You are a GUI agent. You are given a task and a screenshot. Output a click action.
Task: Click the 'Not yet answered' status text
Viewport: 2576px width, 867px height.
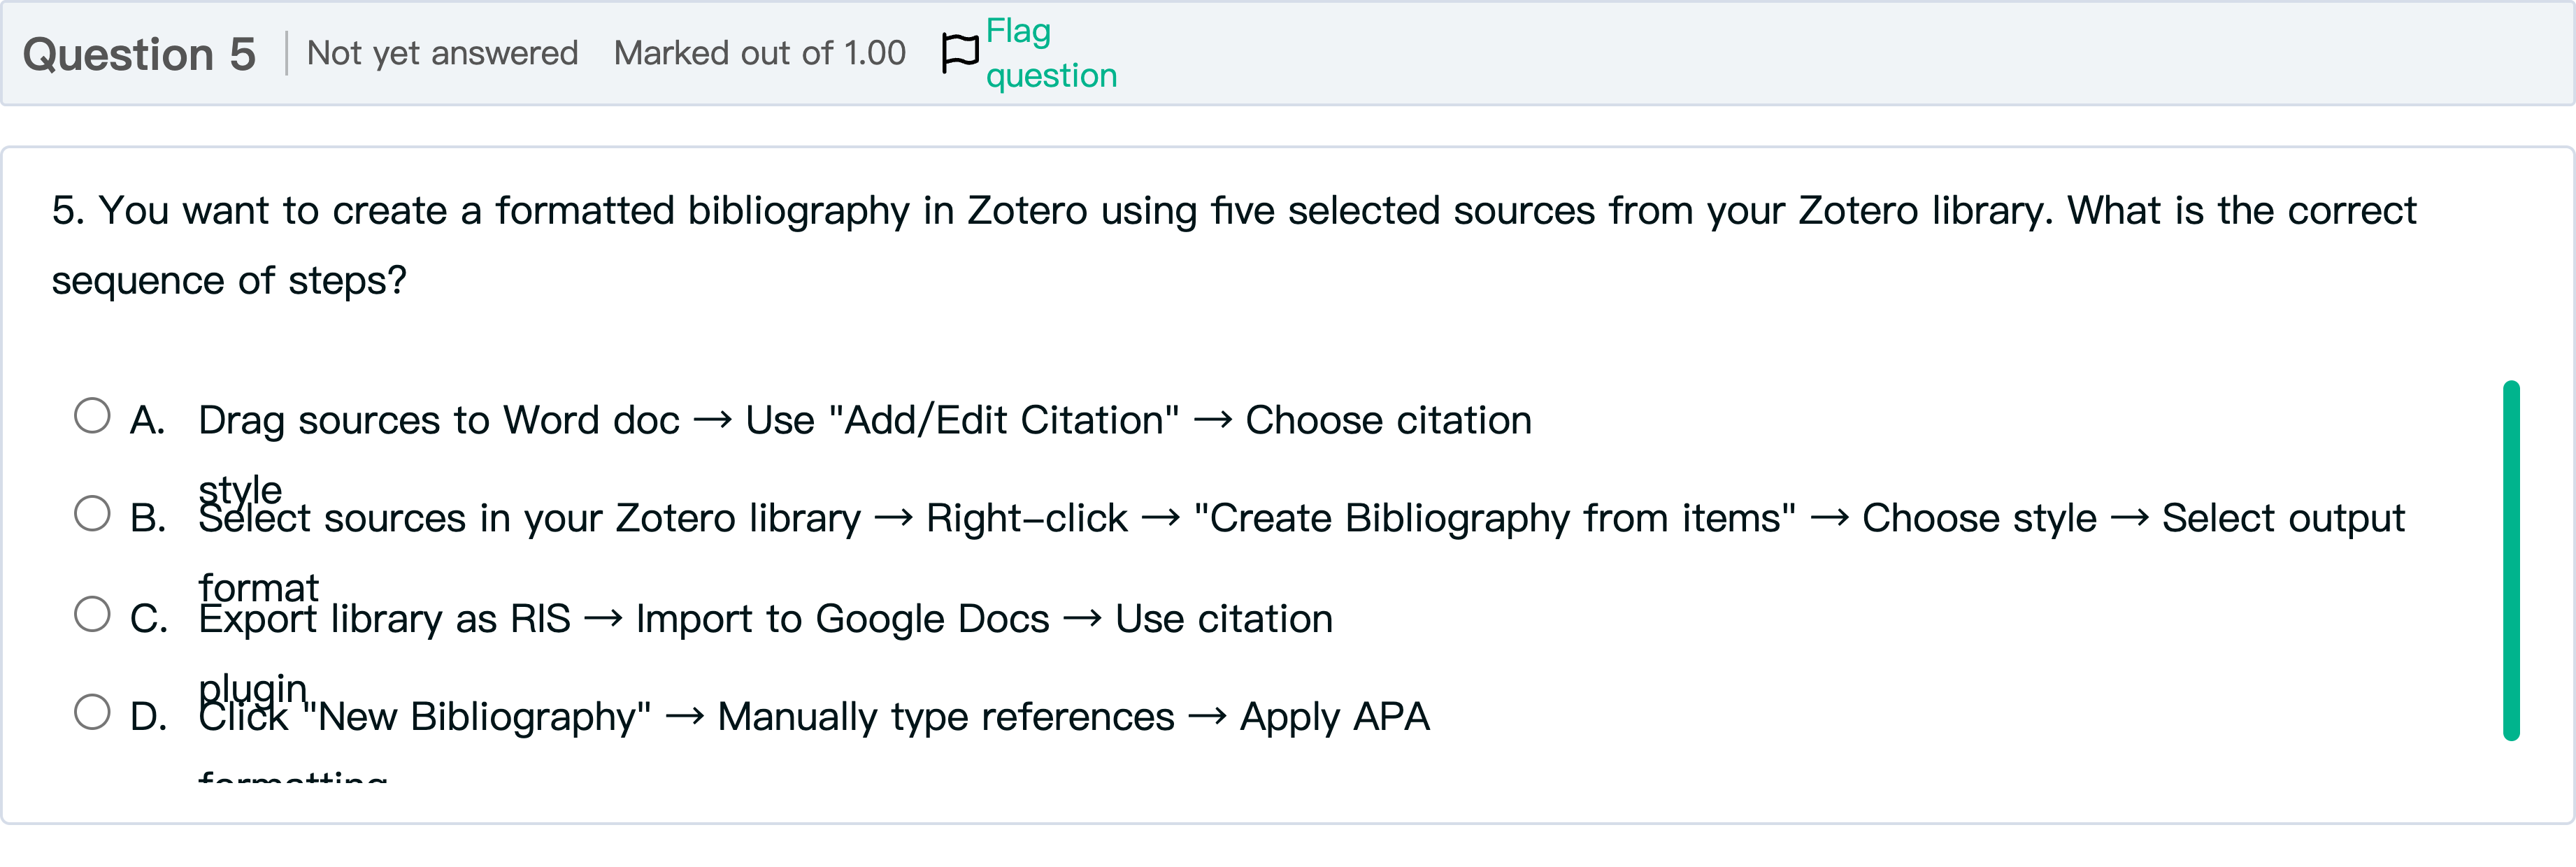point(442,53)
